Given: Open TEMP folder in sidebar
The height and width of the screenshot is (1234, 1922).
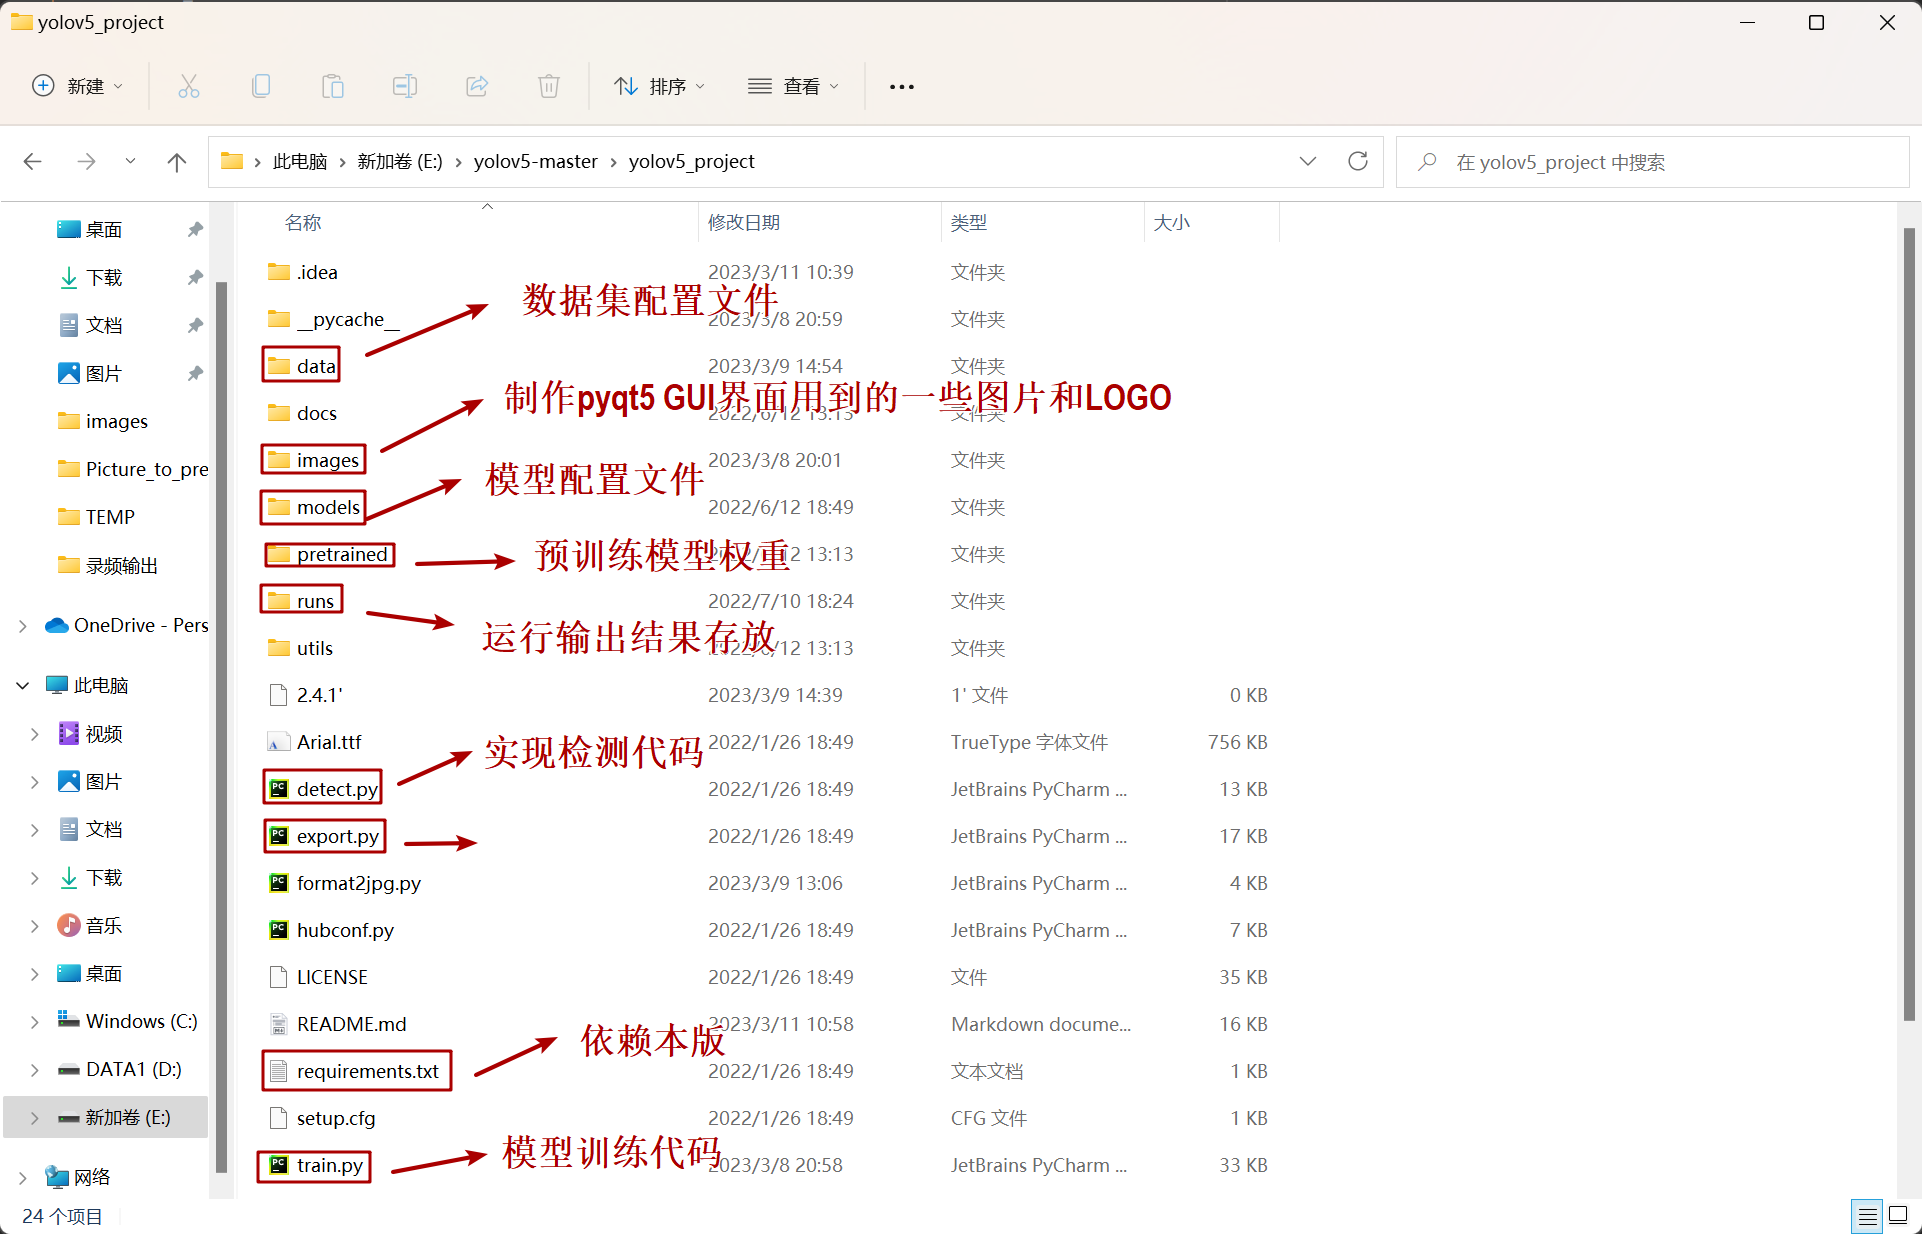Looking at the screenshot, I should pos(97,517).
